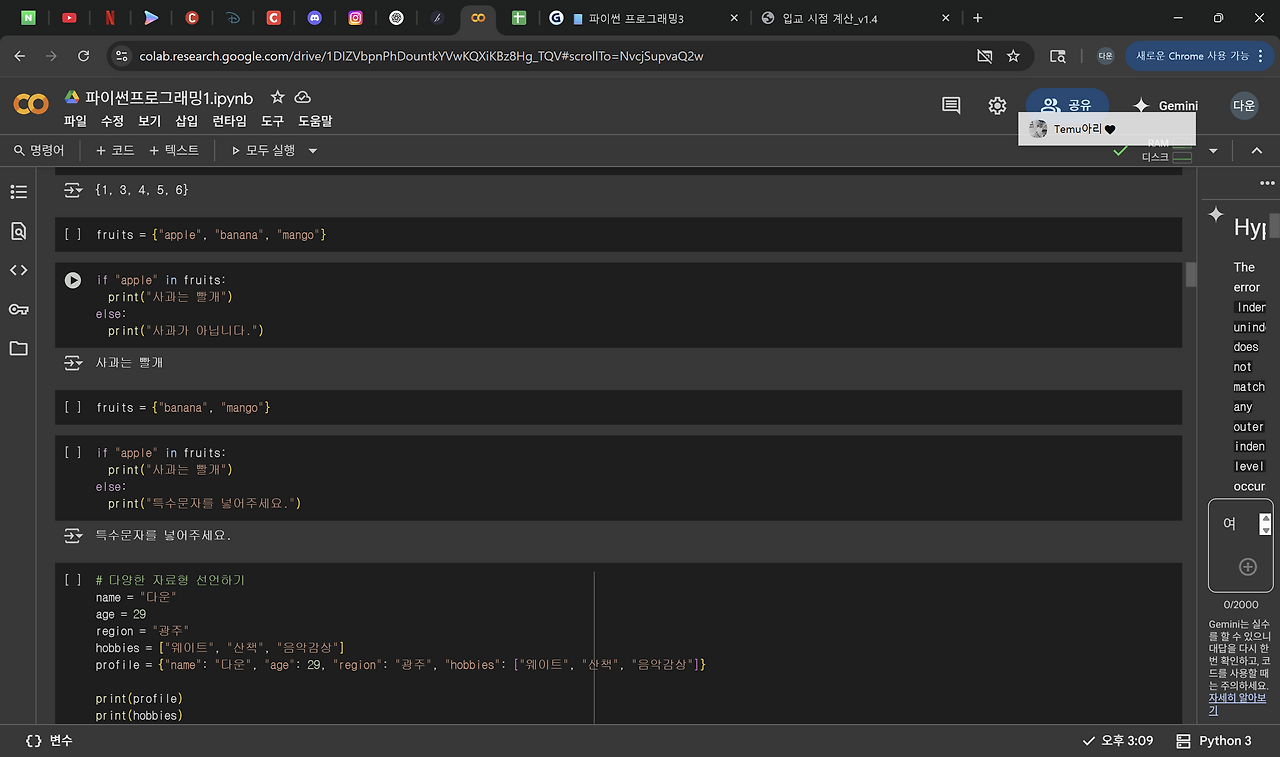Image resolution: width=1280 pixels, height=757 pixels.
Task: Increase the Gemini prompt box stepper up arrow
Action: pos(1265,518)
